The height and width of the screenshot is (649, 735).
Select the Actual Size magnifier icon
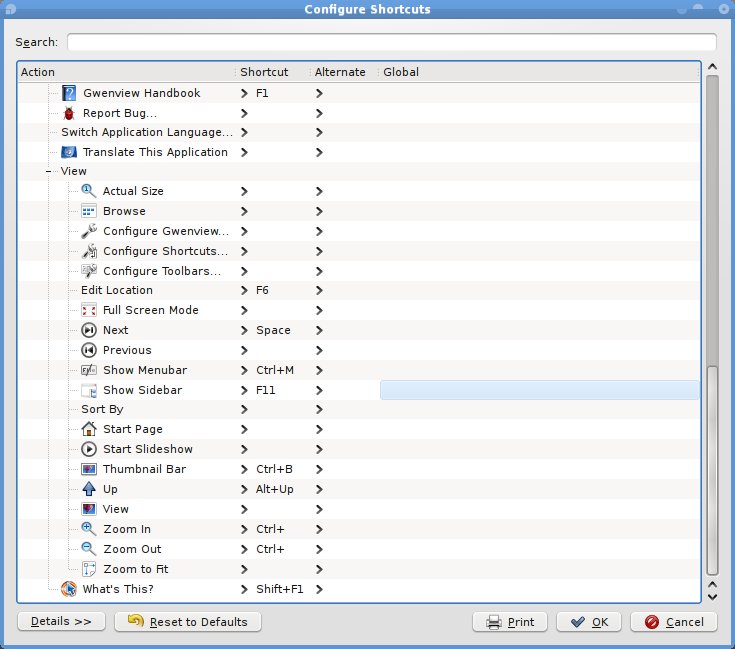pos(89,191)
